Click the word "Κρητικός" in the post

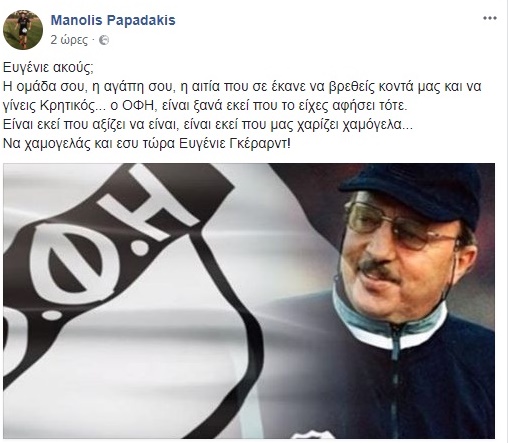[x=67, y=106]
